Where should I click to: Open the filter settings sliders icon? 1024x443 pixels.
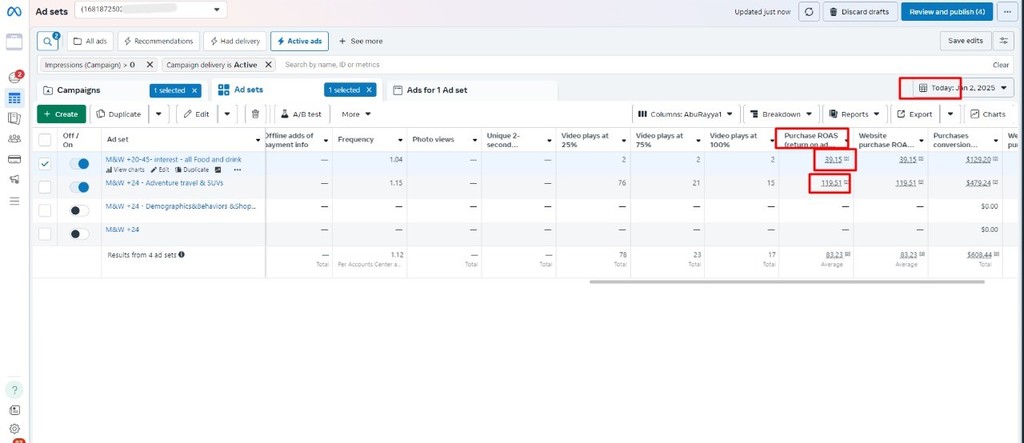(1003, 41)
